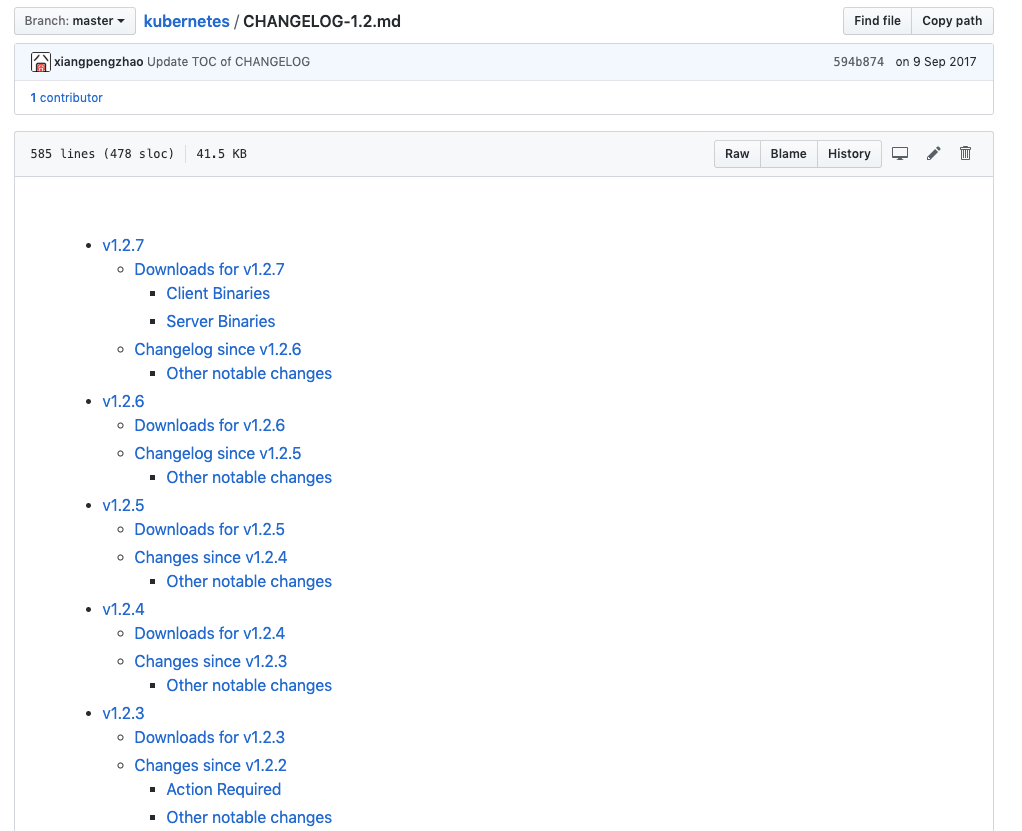The width and height of the screenshot is (1022, 831).
Task: Go to Action Required link
Action: click(x=224, y=789)
